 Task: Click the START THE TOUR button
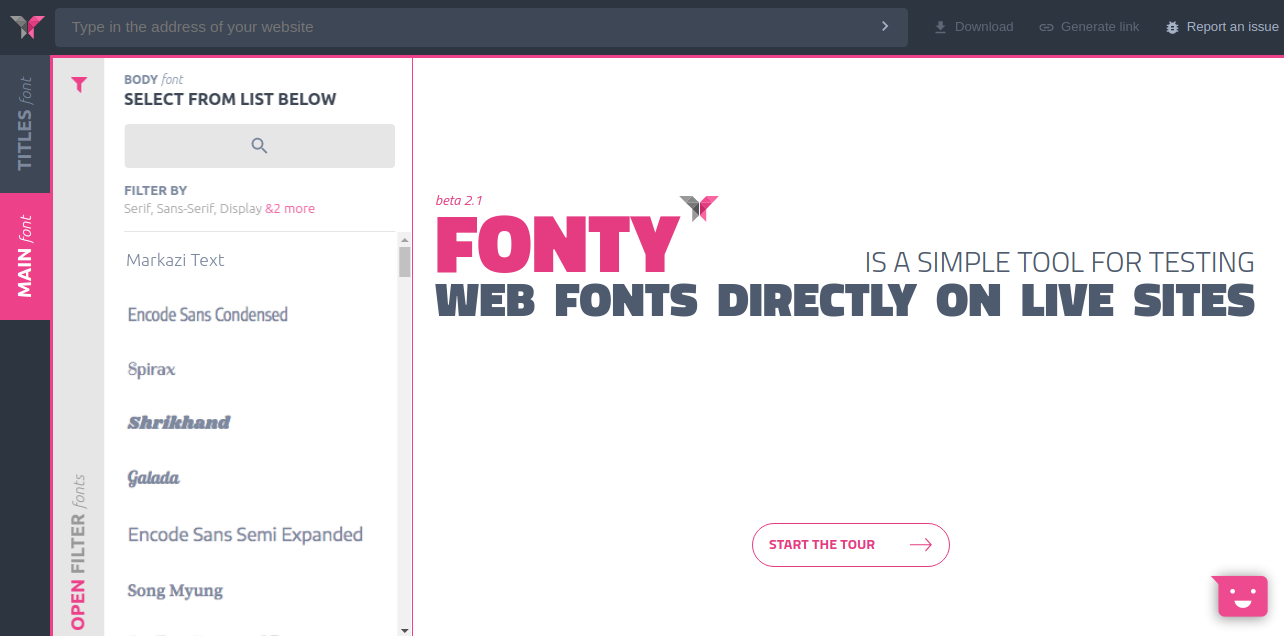(850, 545)
